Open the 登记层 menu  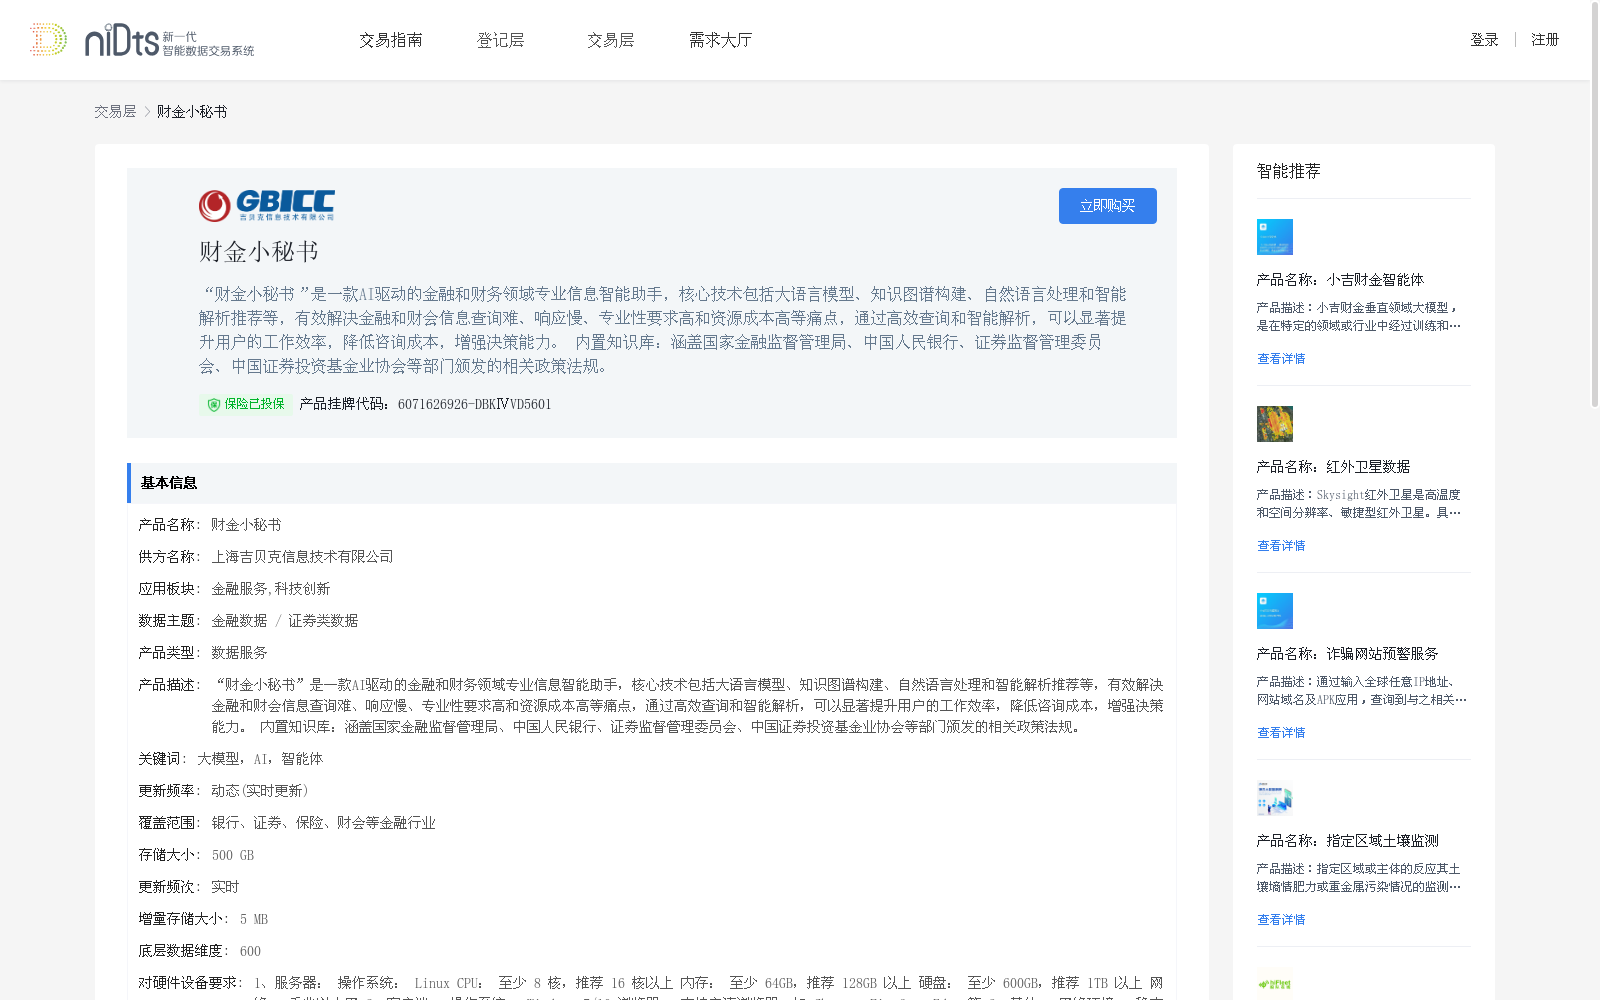(501, 40)
